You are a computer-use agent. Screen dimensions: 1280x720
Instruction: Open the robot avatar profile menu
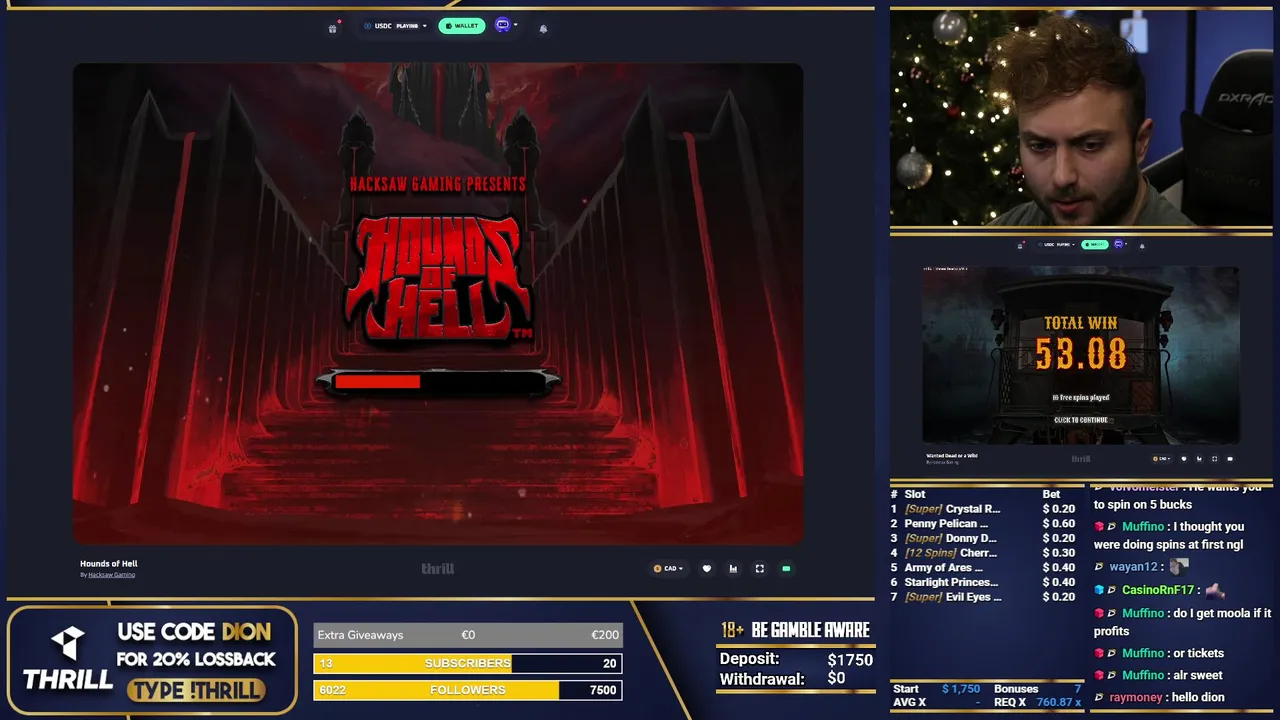502,25
